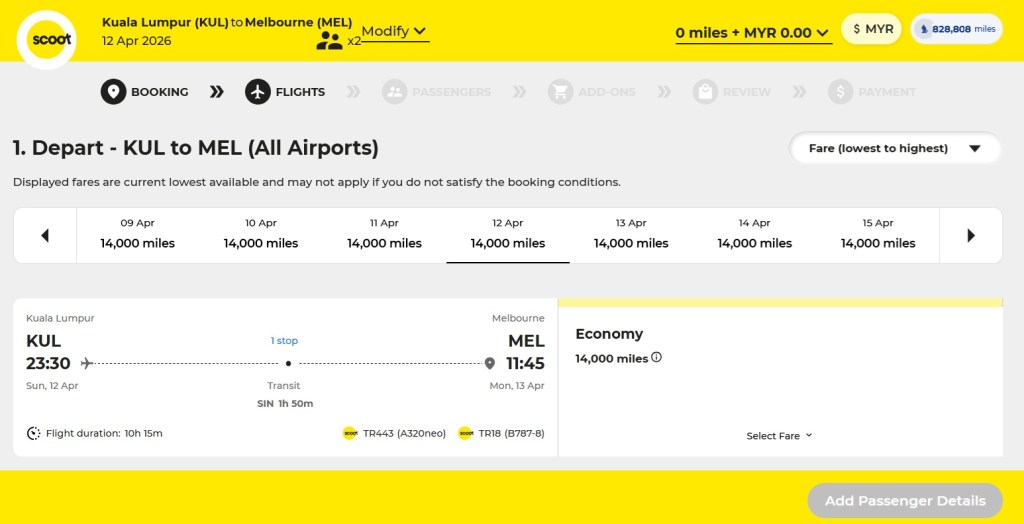Switch to the 10 Apr fare tab
Viewport: 1024px width, 524px height.
(261, 234)
